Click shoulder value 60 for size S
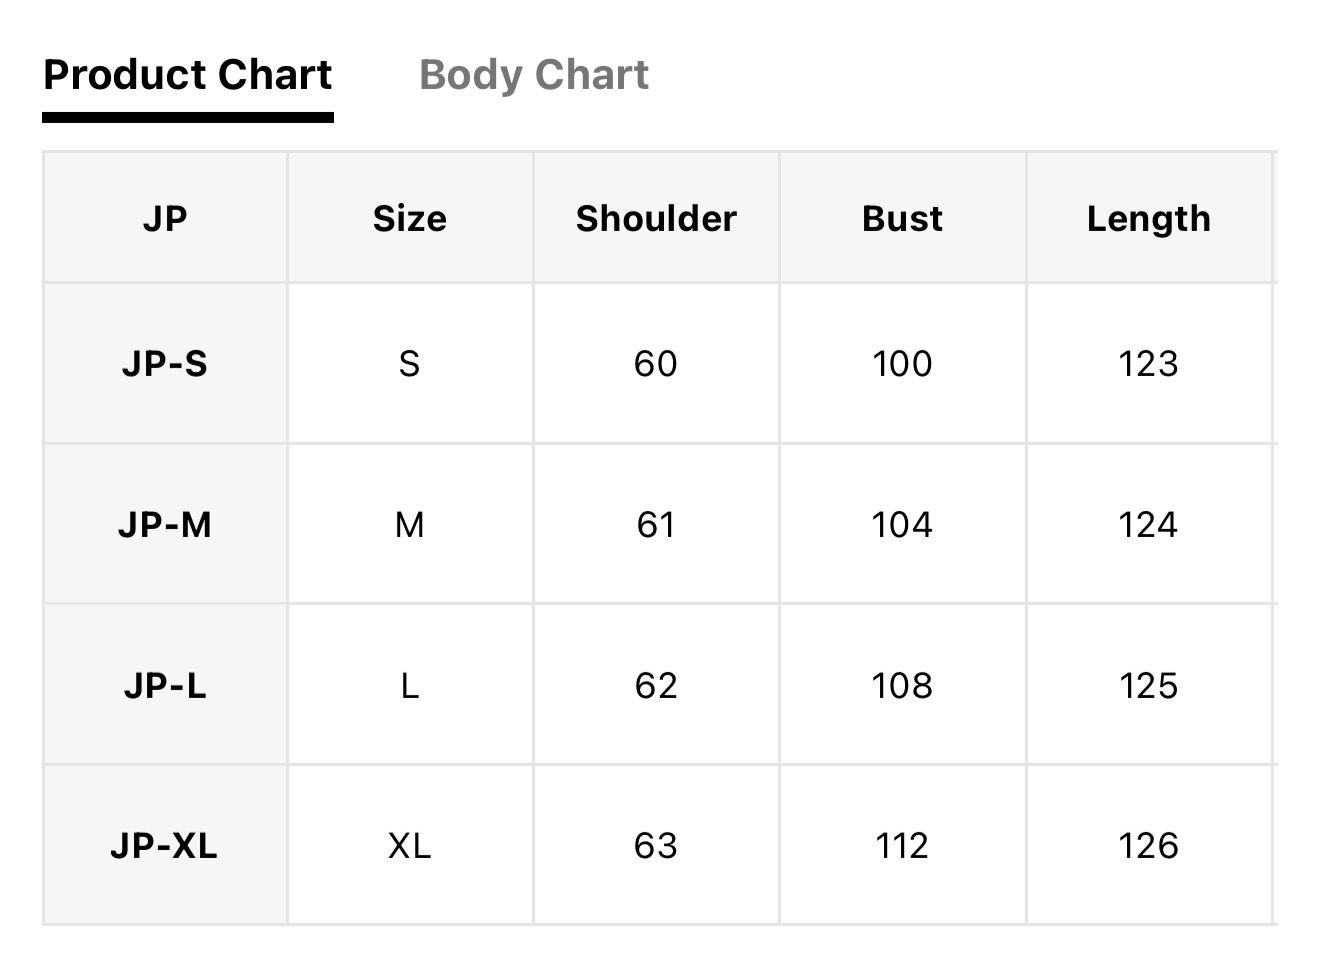Image resolution: width=1320 pixels, height=957 pixels. tap(656, 364)
